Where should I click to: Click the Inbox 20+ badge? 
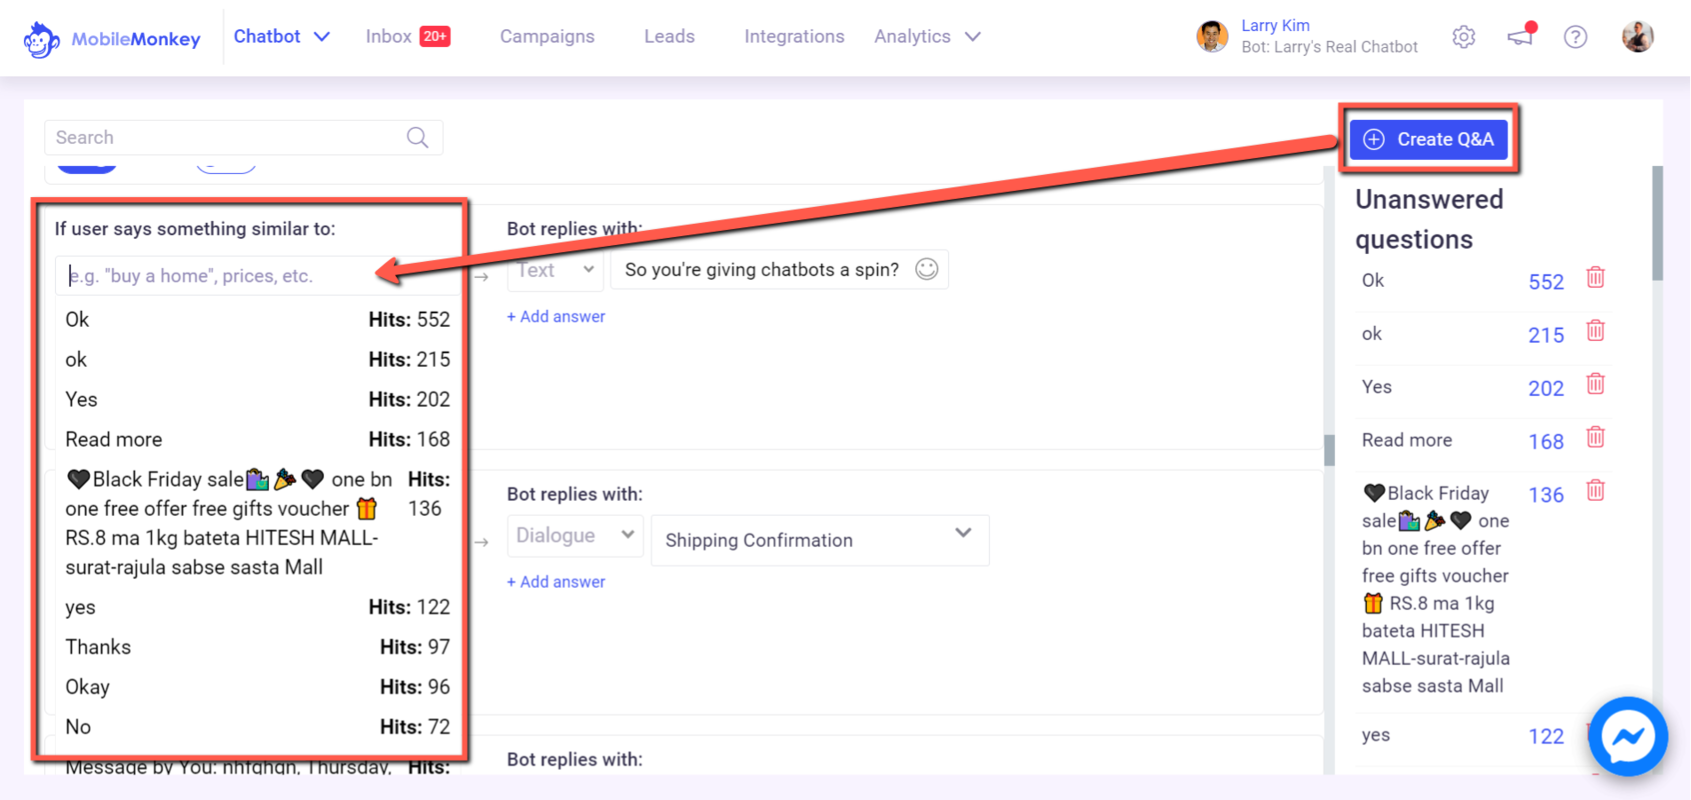click(435, 36)
